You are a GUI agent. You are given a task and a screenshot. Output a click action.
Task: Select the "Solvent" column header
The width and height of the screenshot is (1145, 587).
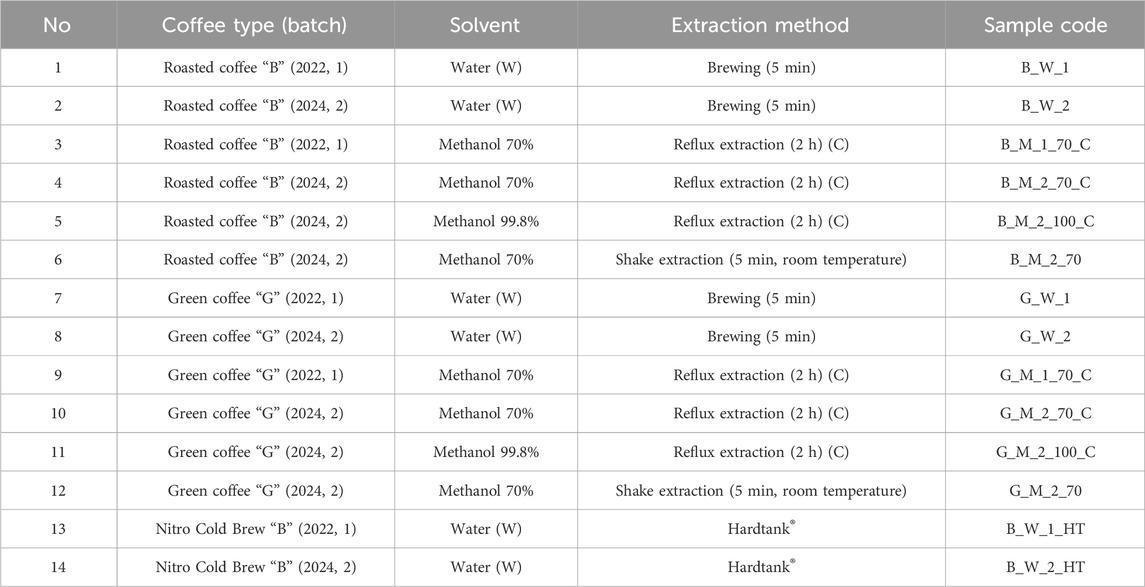pos(486,25)
